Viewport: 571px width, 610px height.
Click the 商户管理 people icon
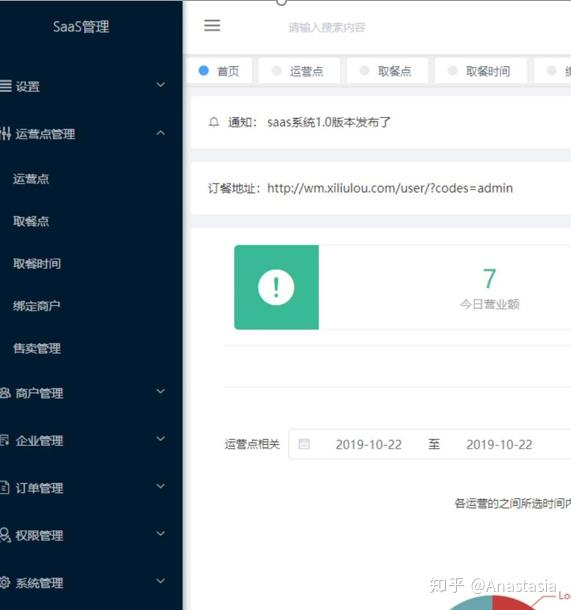(x=5, y=393)
